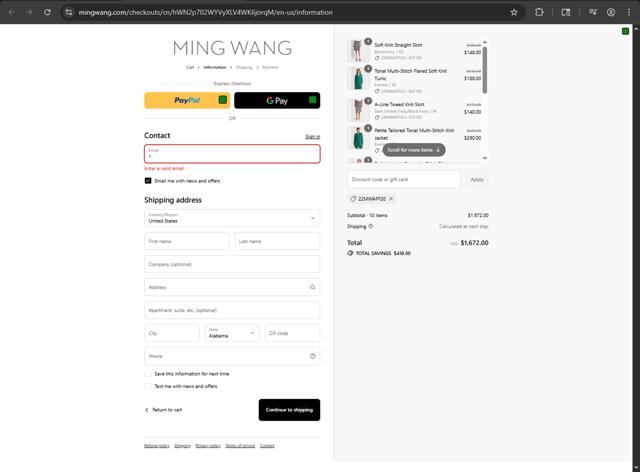Open the State dropdown showing Alabama
Image resolution: width=640 pixels, height=472 pixels.
point(232,333)
